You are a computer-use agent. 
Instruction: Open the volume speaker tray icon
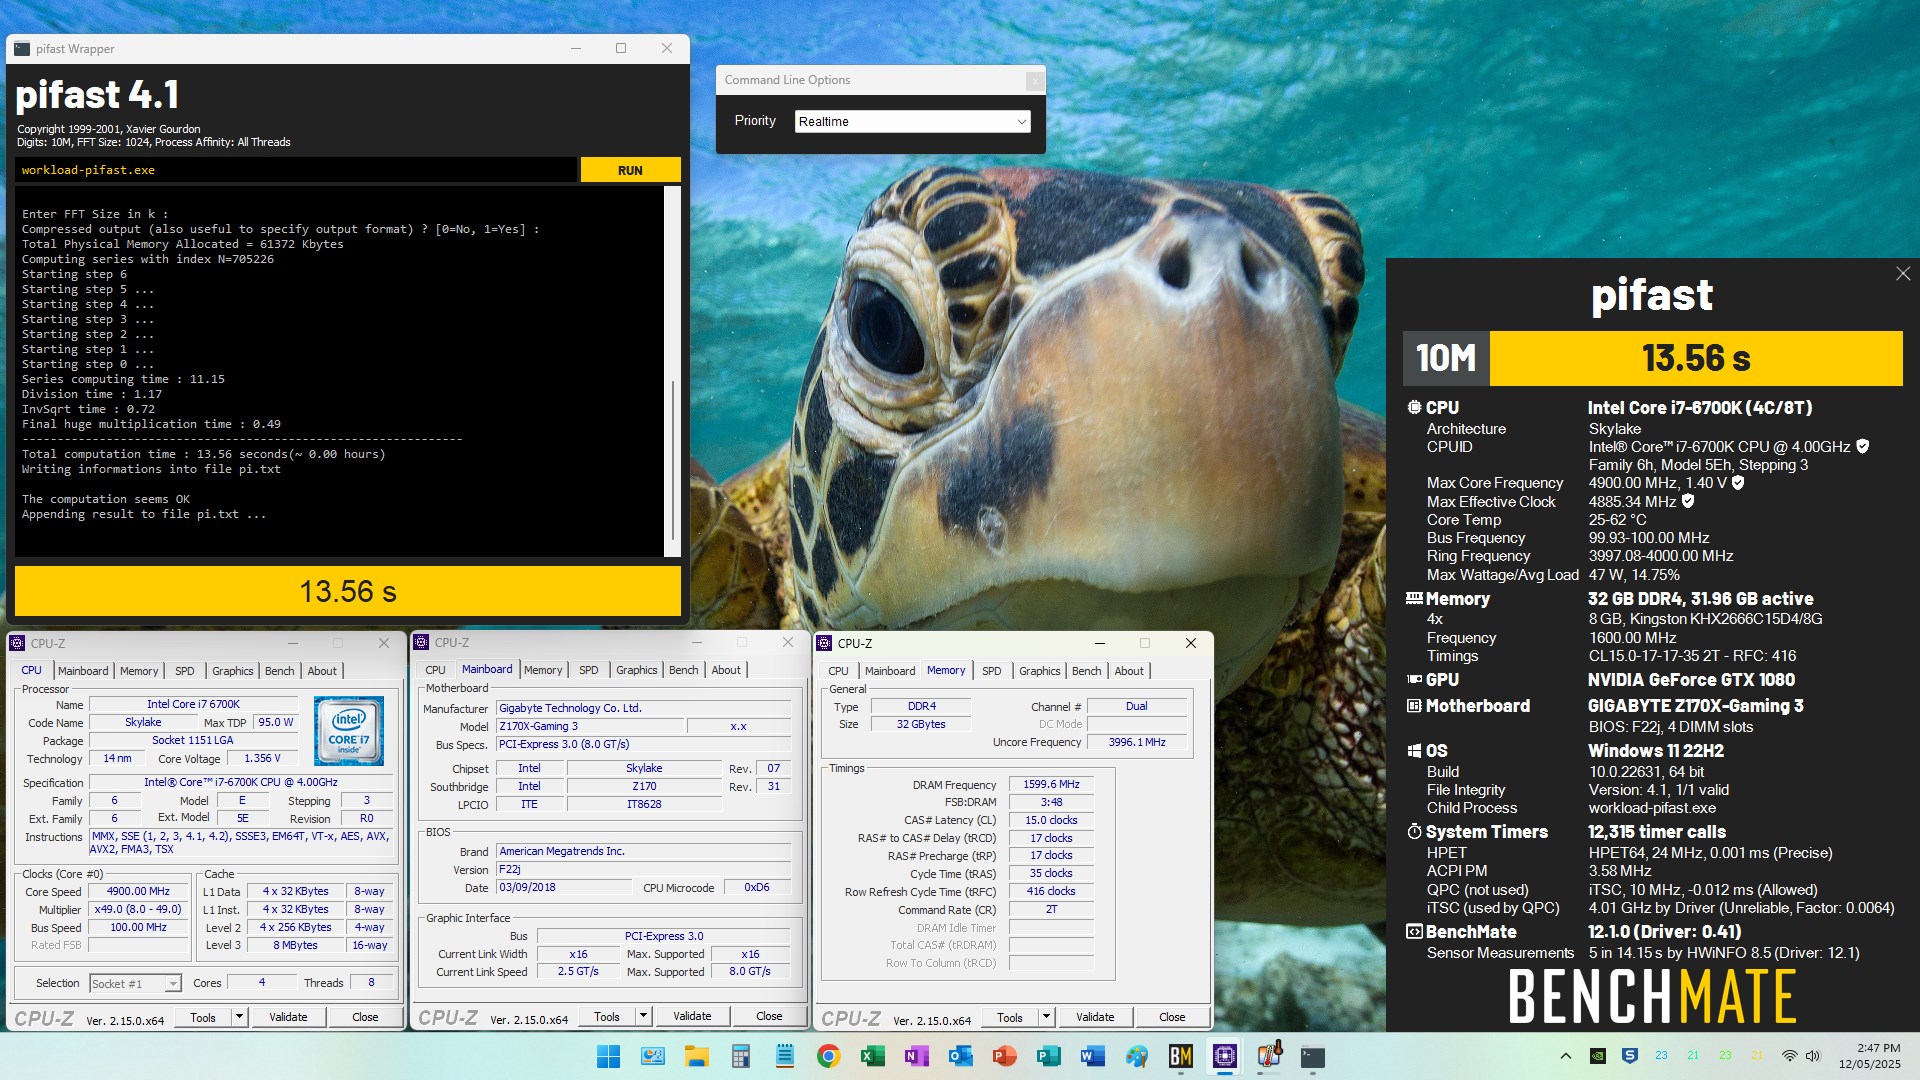tap(1813, 1056)
